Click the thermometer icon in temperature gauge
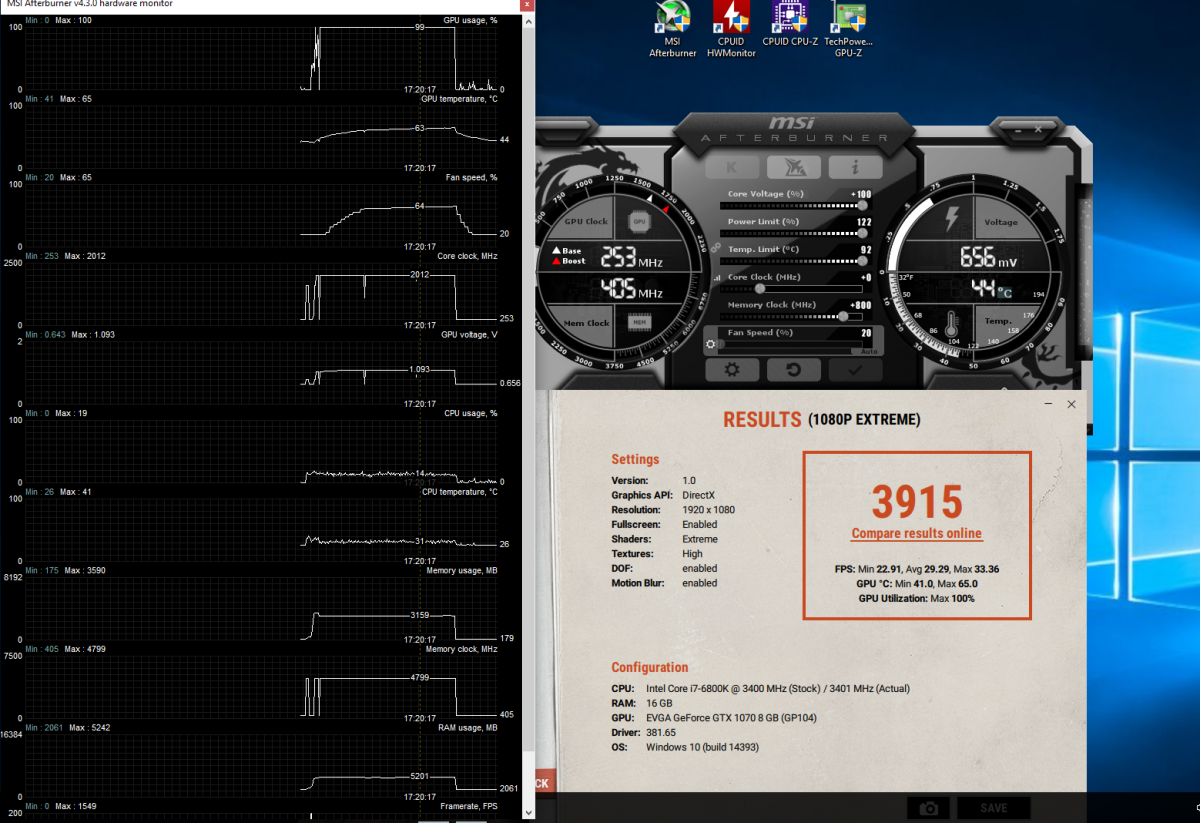This screenshot has height=823, width=1200. point(952,323)
